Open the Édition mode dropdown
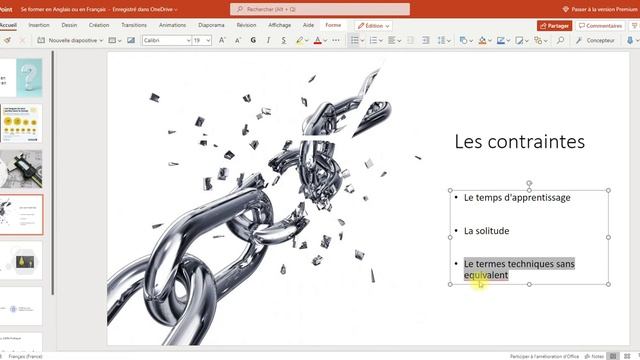 [373, 26]
